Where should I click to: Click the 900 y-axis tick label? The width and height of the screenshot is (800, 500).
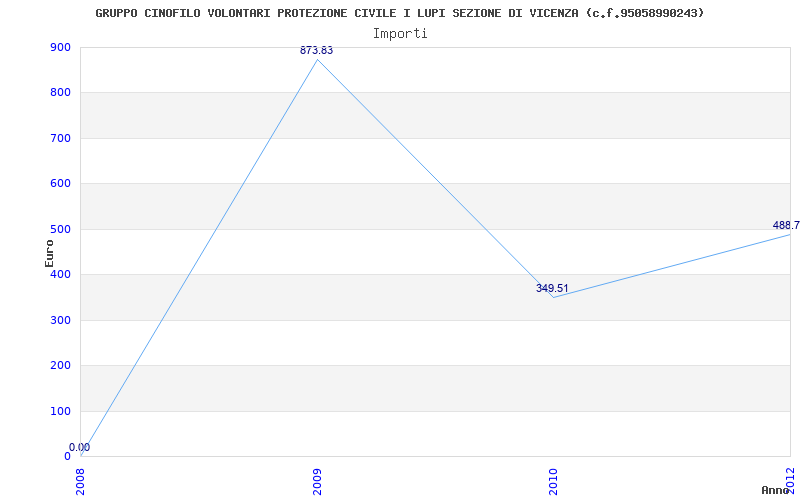coord(60,47)
